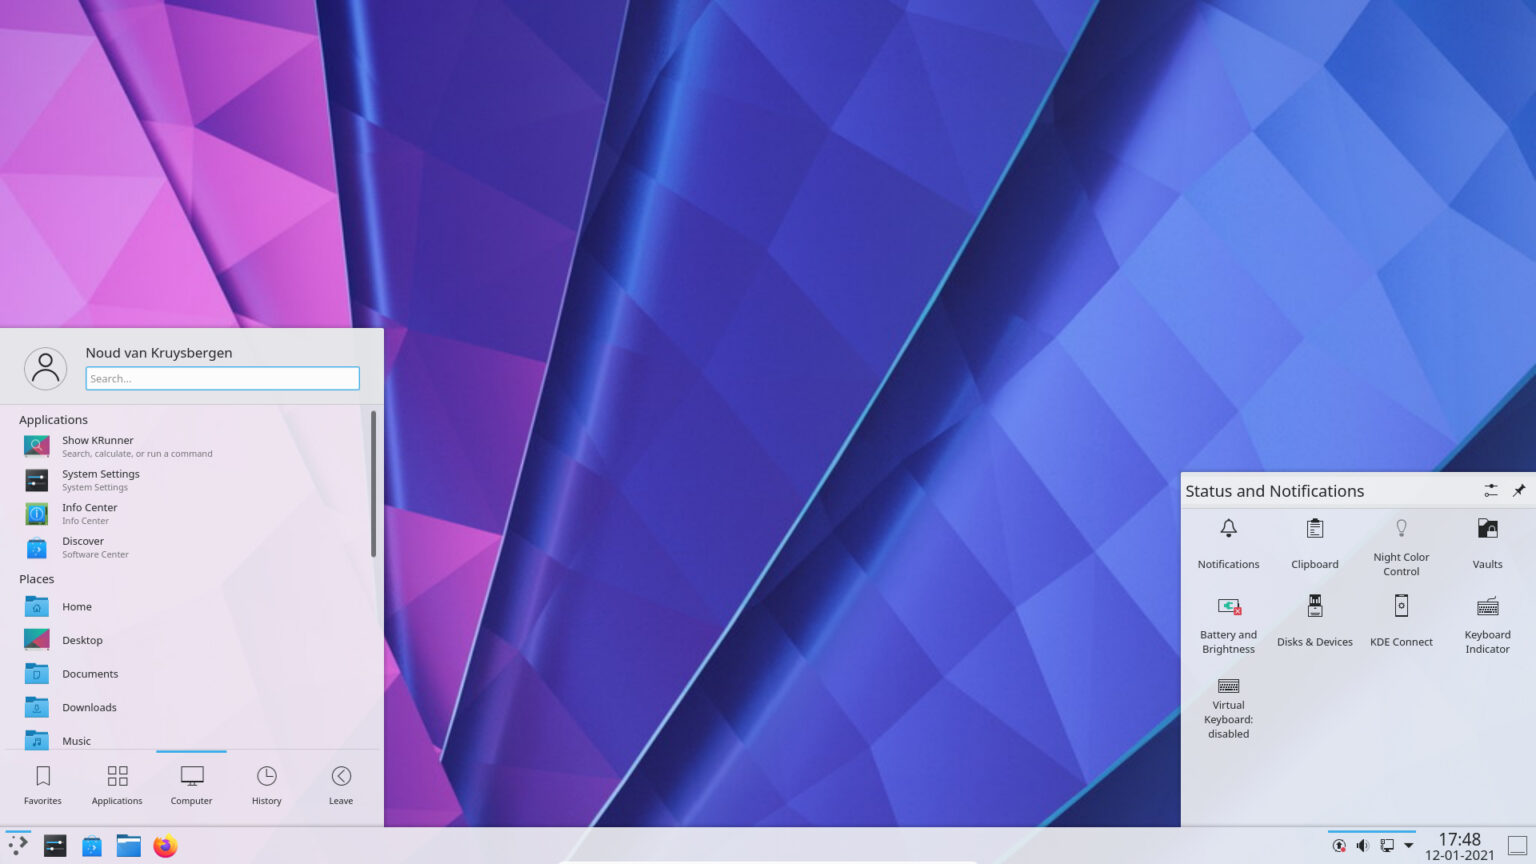The height and width of the screenshot is (864, 1536).
Task: Launch System Settings from the menu
Action: point(100,479)
